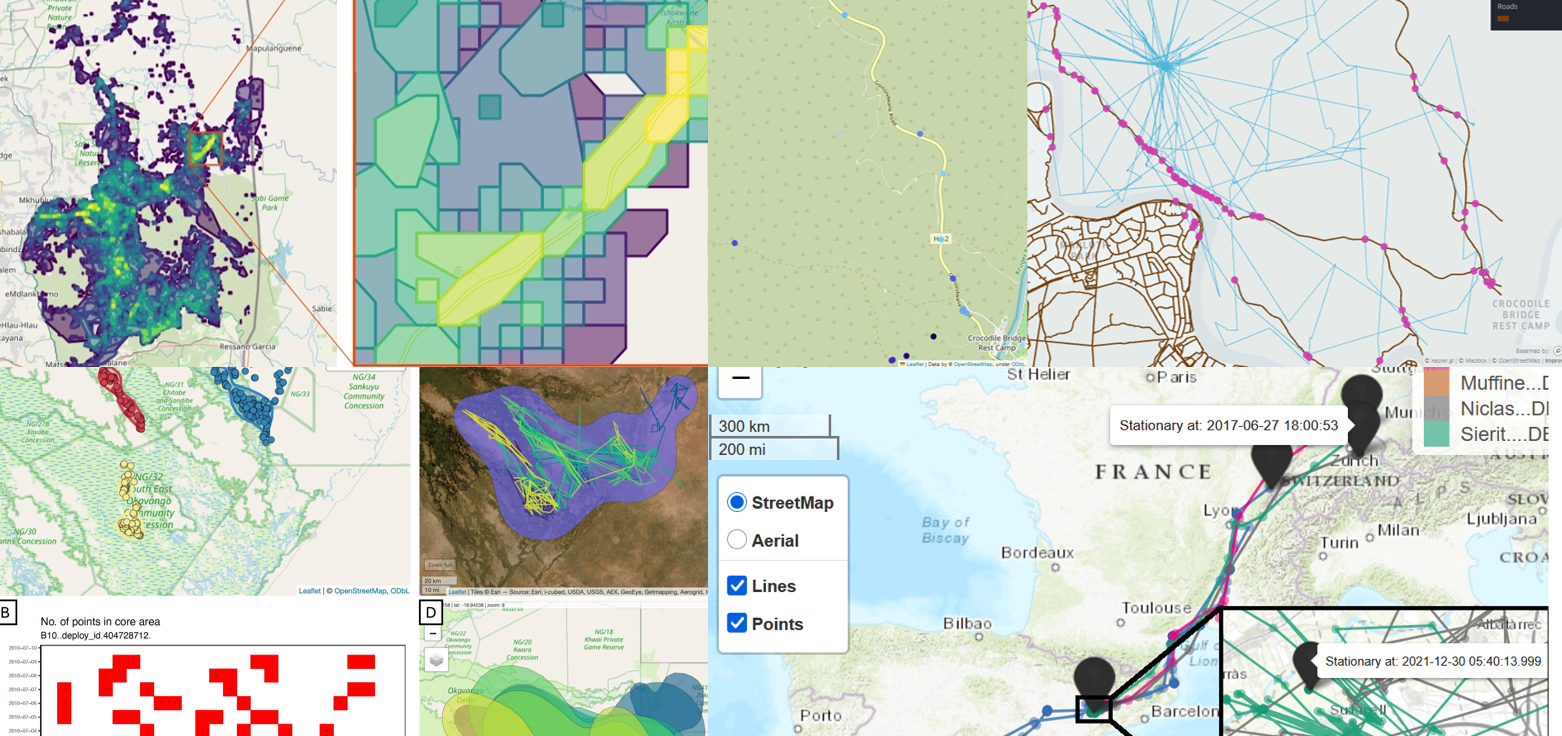Select the Aerial base layer

737,540
